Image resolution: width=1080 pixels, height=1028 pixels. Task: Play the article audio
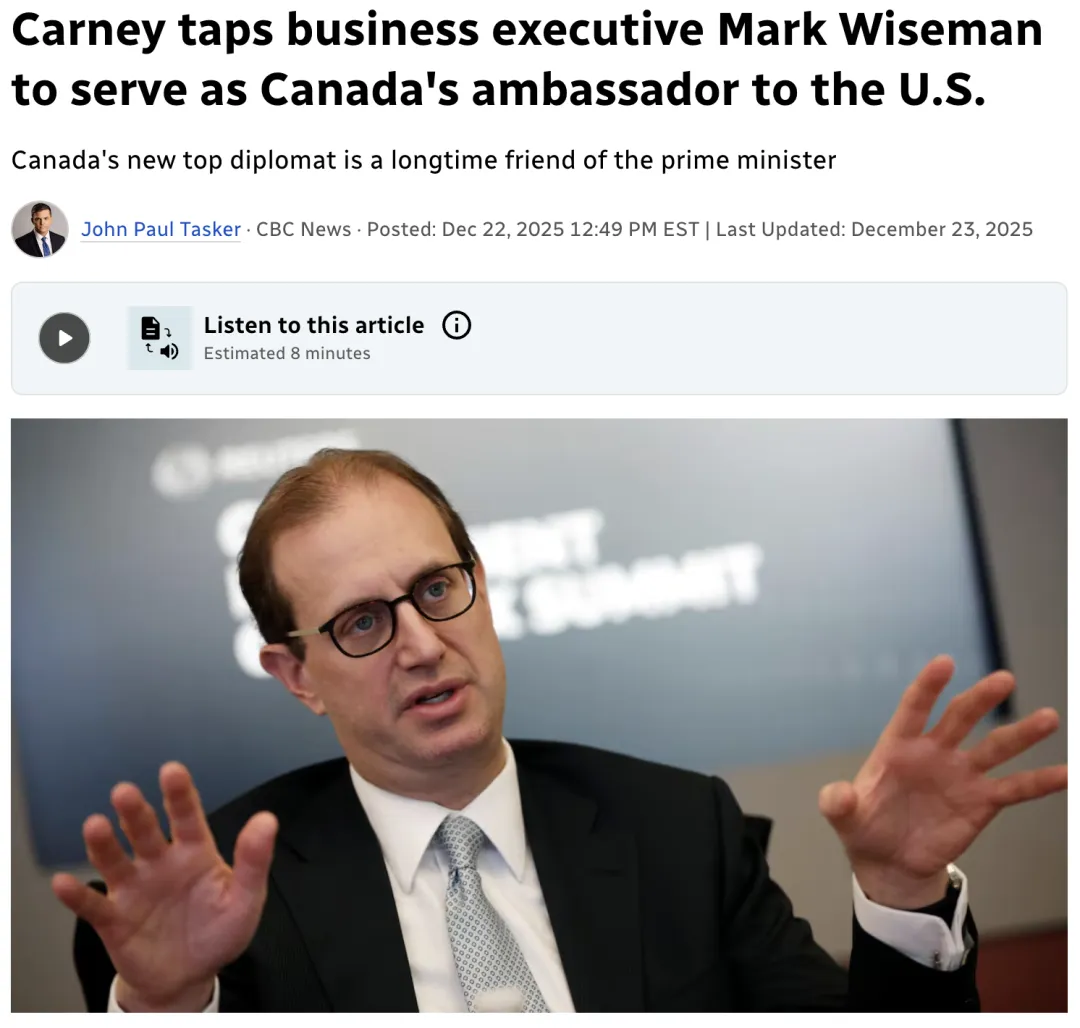click(x=64, y=338)
